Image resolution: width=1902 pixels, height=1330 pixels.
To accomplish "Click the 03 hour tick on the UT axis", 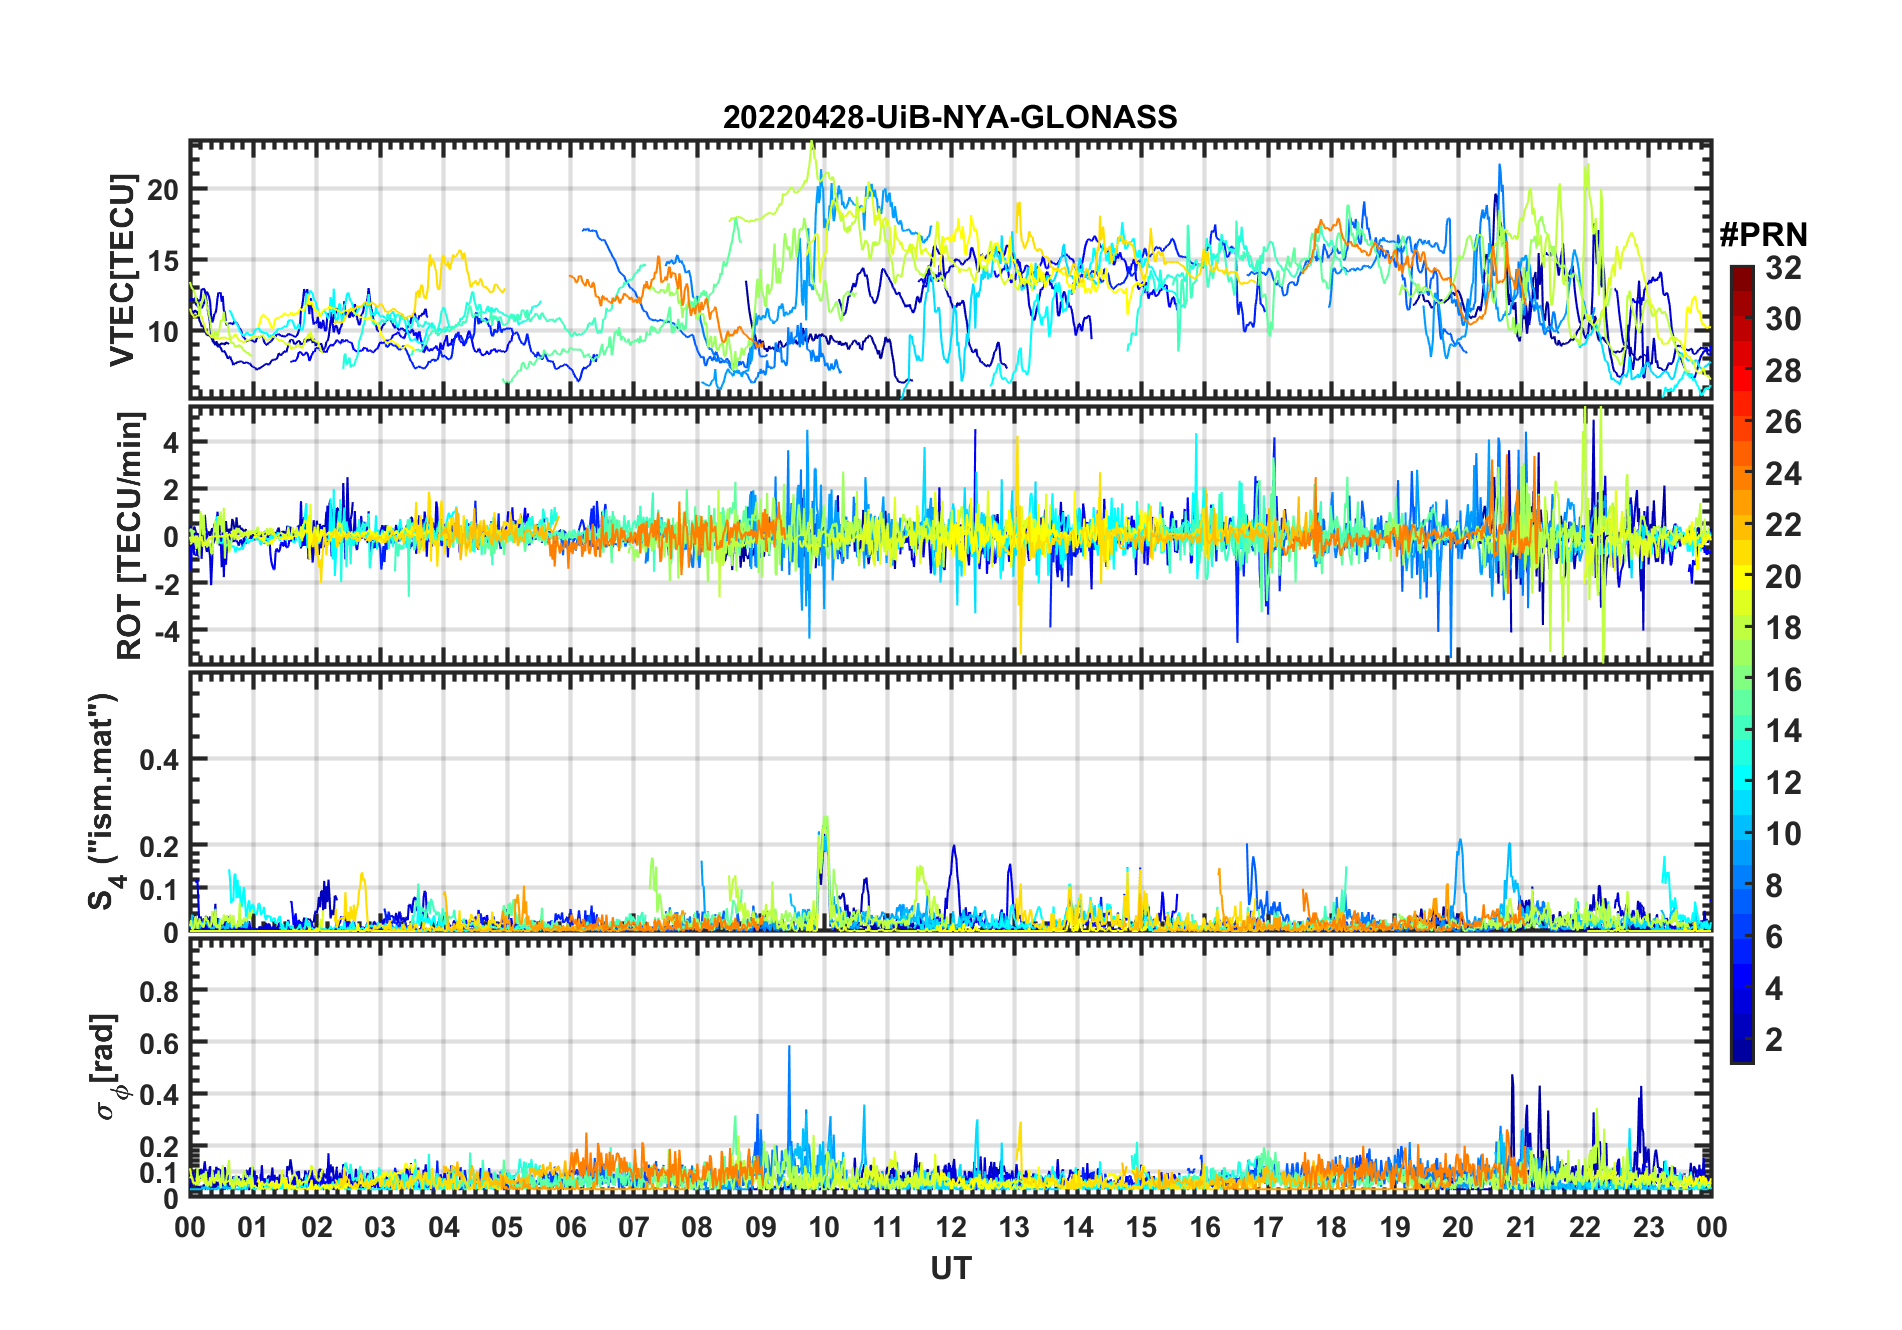I will click(x=380, y=1228).
